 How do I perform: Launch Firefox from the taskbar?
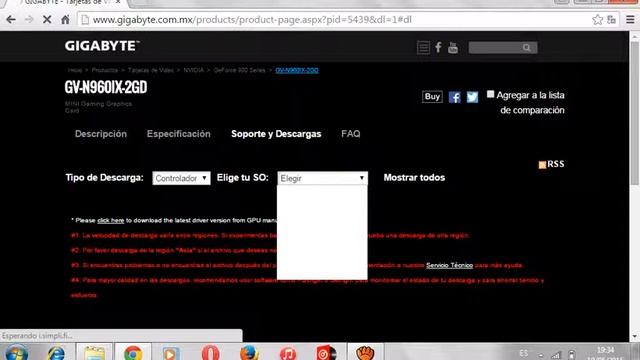[249, 353]
